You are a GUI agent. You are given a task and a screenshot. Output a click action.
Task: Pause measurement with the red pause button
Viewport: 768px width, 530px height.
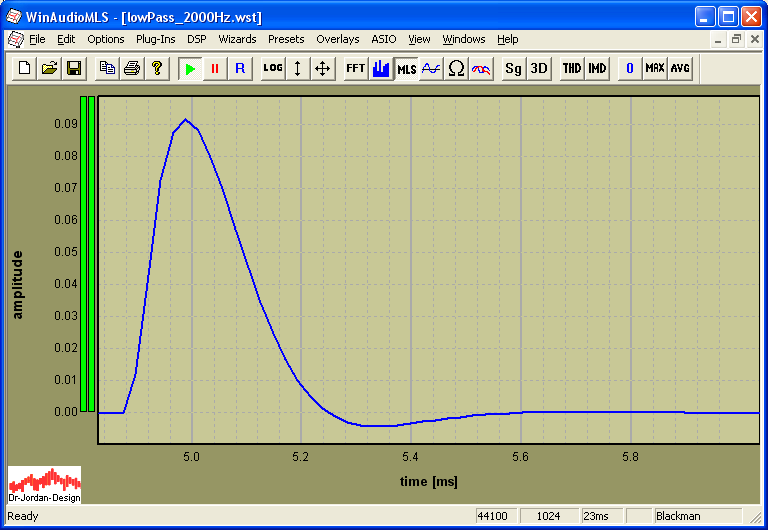214,68
